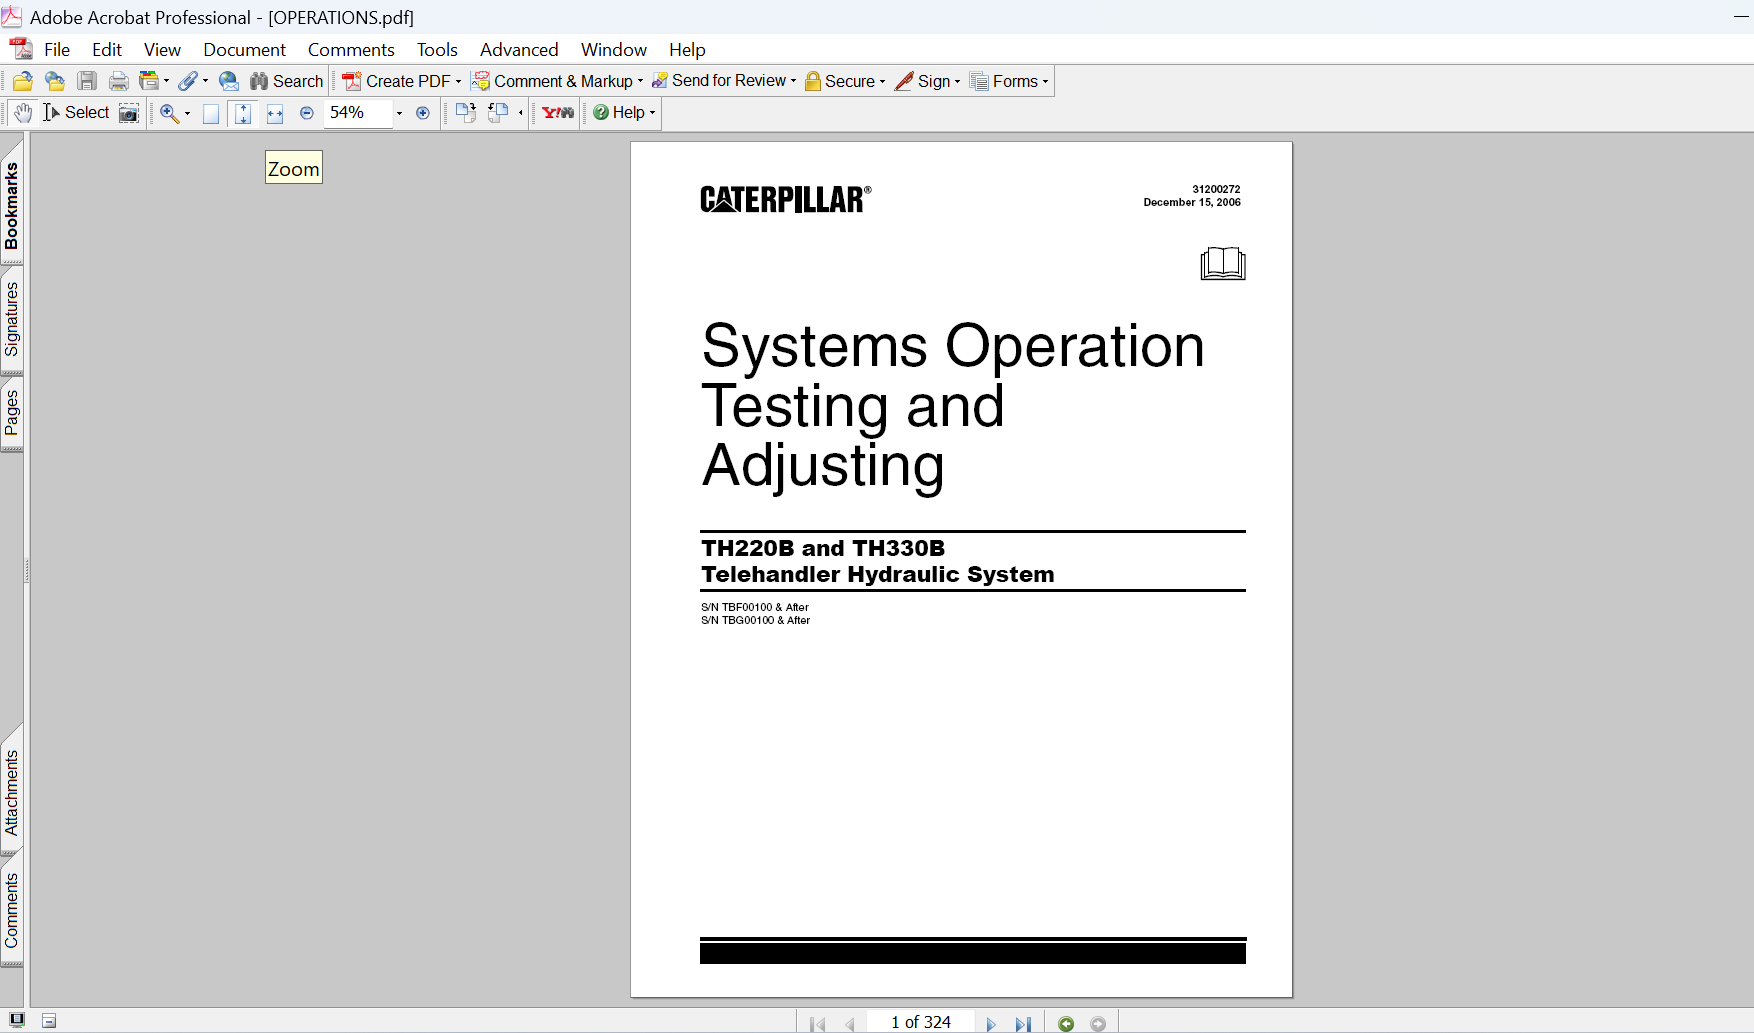Click the Zoom Out minus icon
The width and height of the screenshot is (1754, 1033).
coord(307,113)
